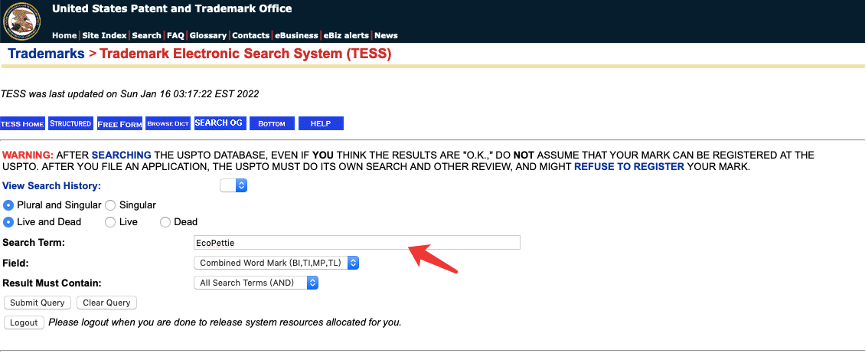Click the United States Patent and Trademark Office title
The image size is (866, 360).
click(x=172, y=8)
